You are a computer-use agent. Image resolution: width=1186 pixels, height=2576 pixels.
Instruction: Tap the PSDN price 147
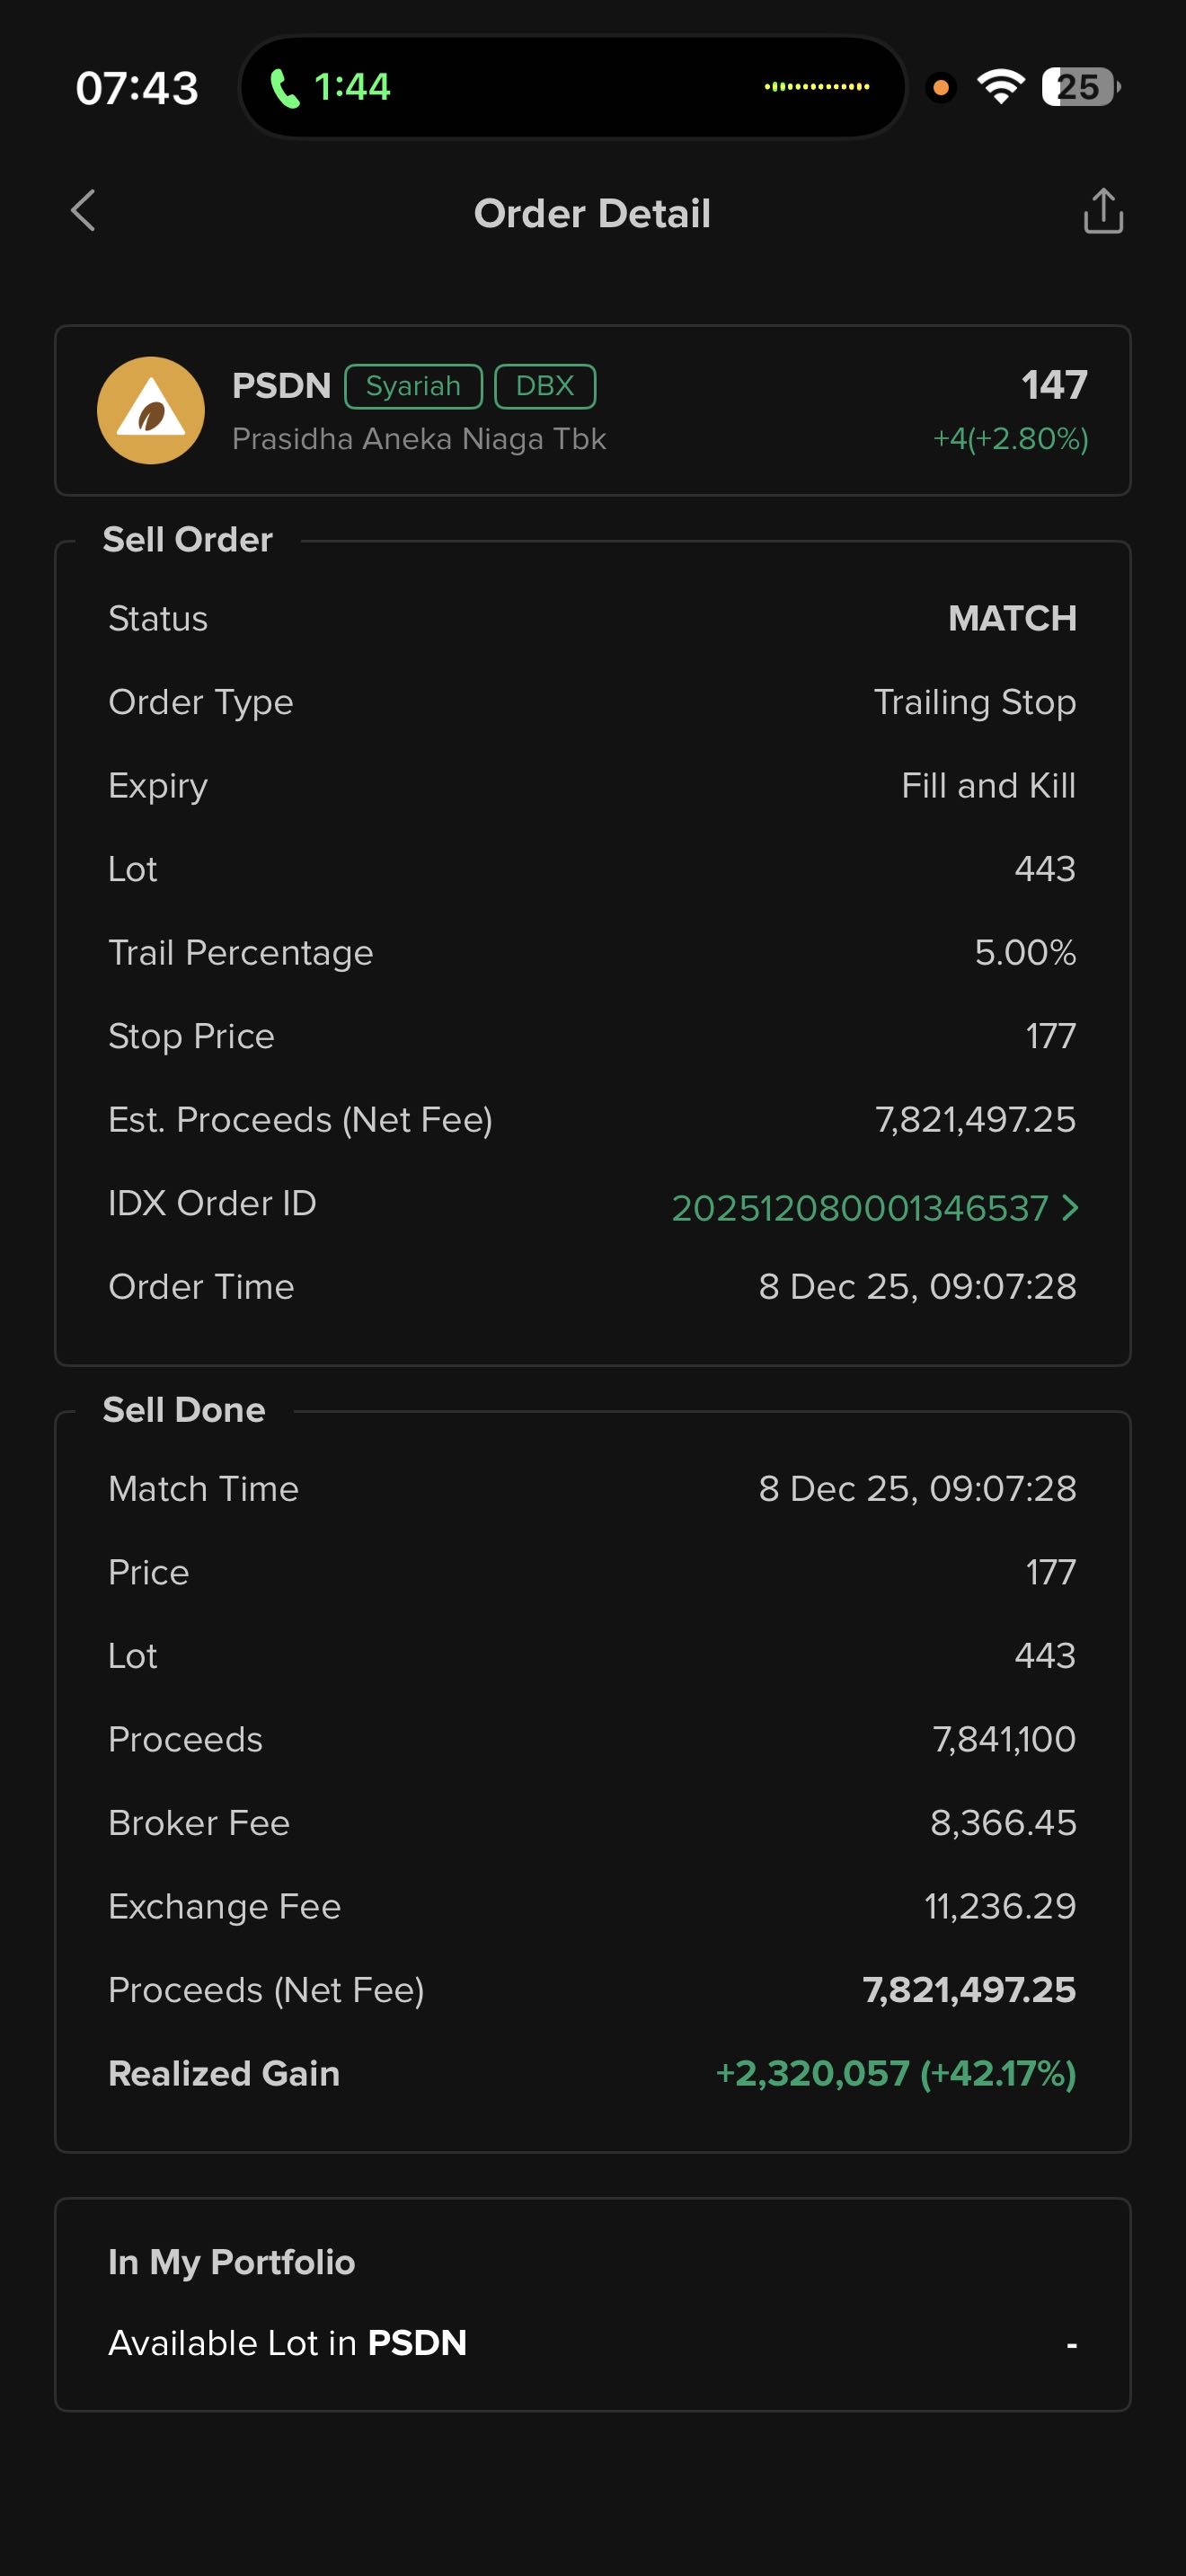(x=1054, y=385)
